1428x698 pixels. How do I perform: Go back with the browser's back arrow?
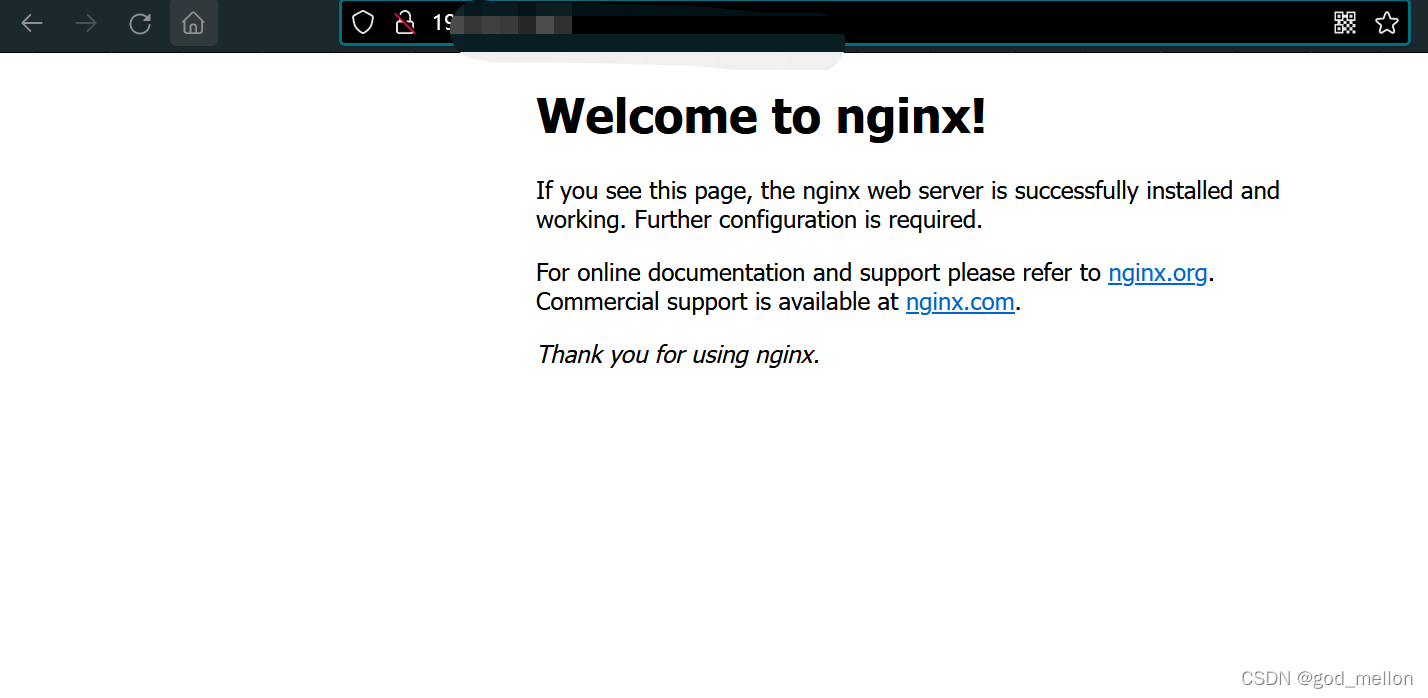(x=32, y=23)
